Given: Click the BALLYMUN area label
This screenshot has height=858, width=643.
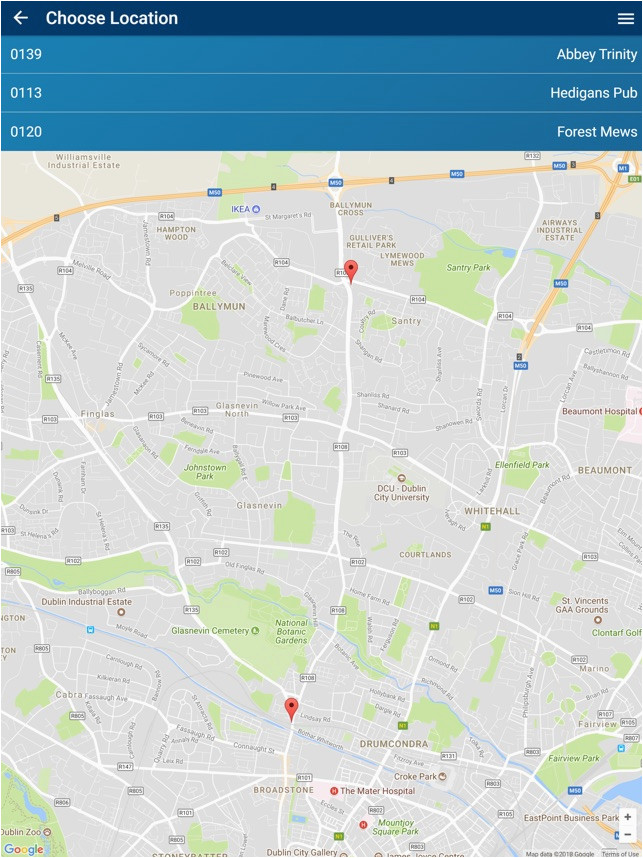Looking at the screenshot, I should [219, 306].
